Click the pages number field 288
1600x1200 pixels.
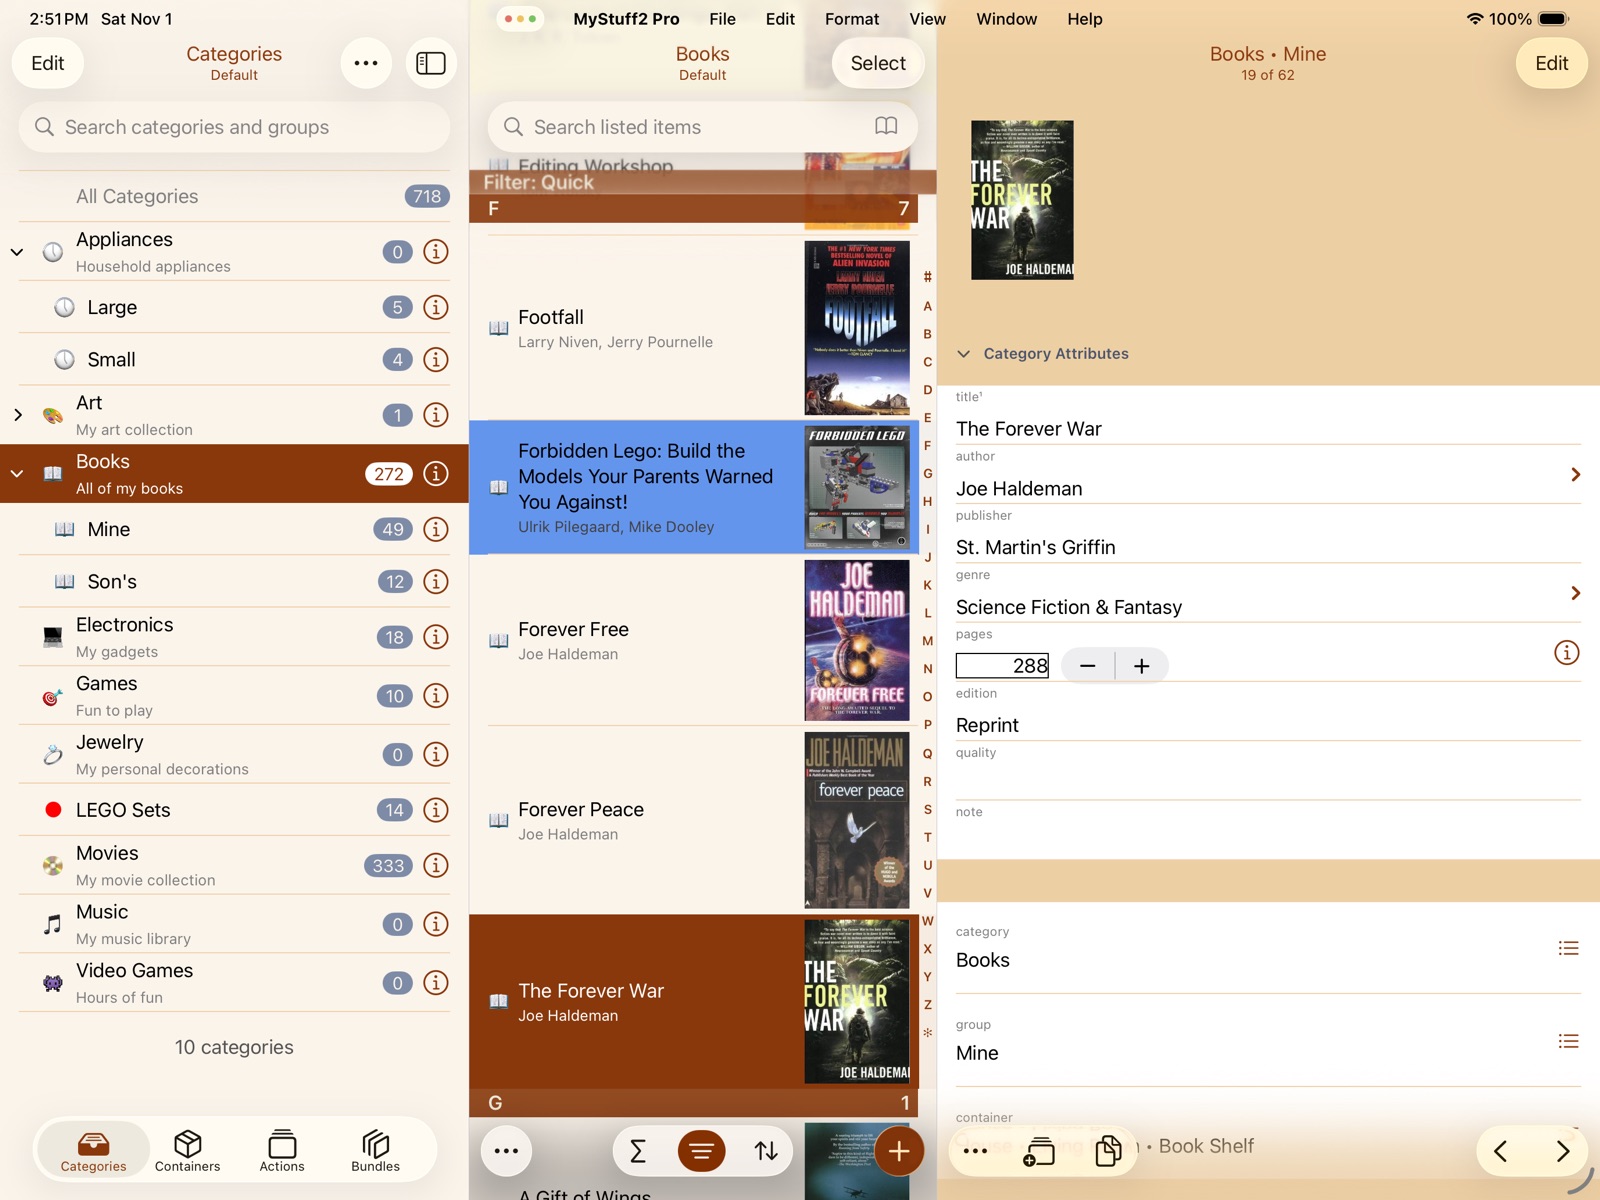click(x=1002, y=666)
